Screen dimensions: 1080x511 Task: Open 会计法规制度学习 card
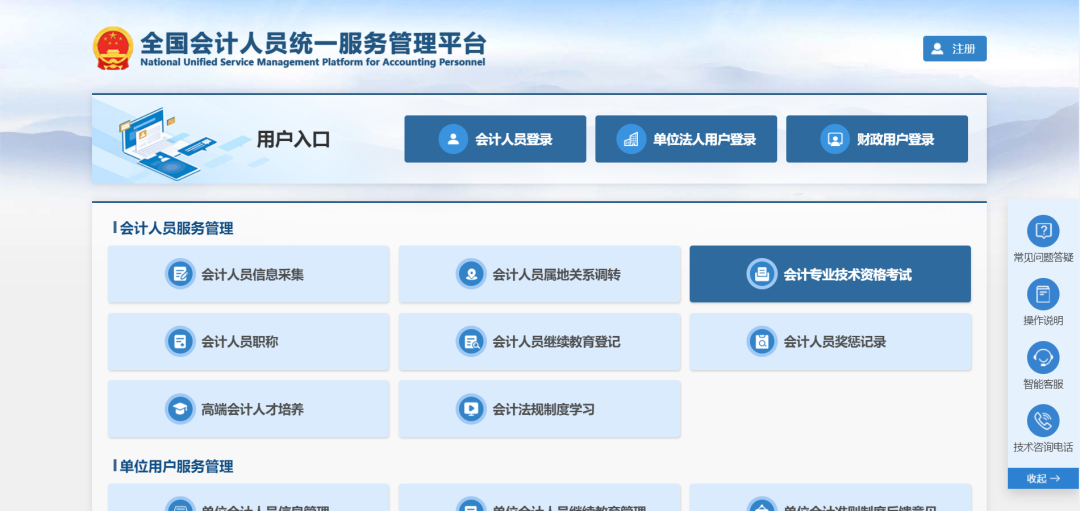(539, 409)
